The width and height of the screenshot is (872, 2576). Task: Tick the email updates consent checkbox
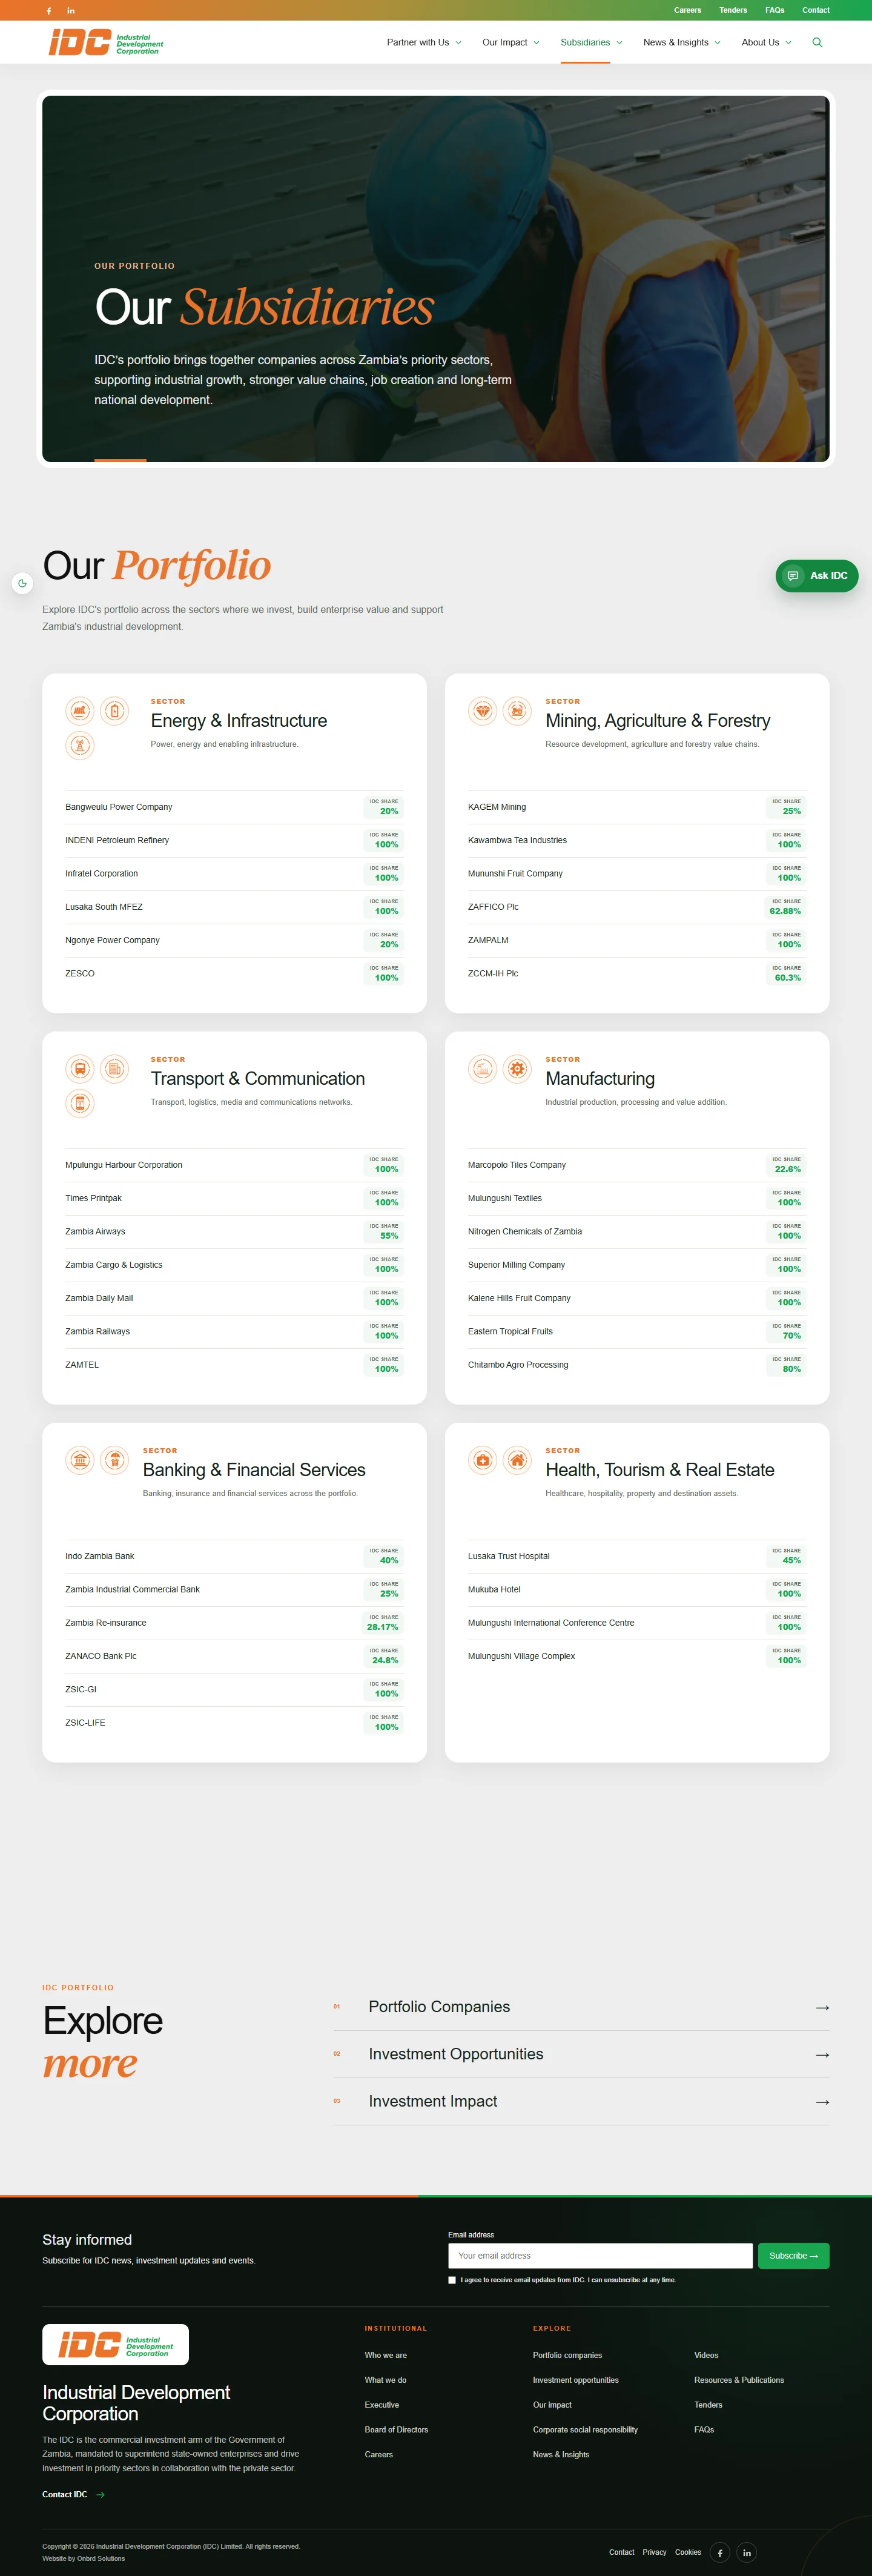coord(452,2280)
